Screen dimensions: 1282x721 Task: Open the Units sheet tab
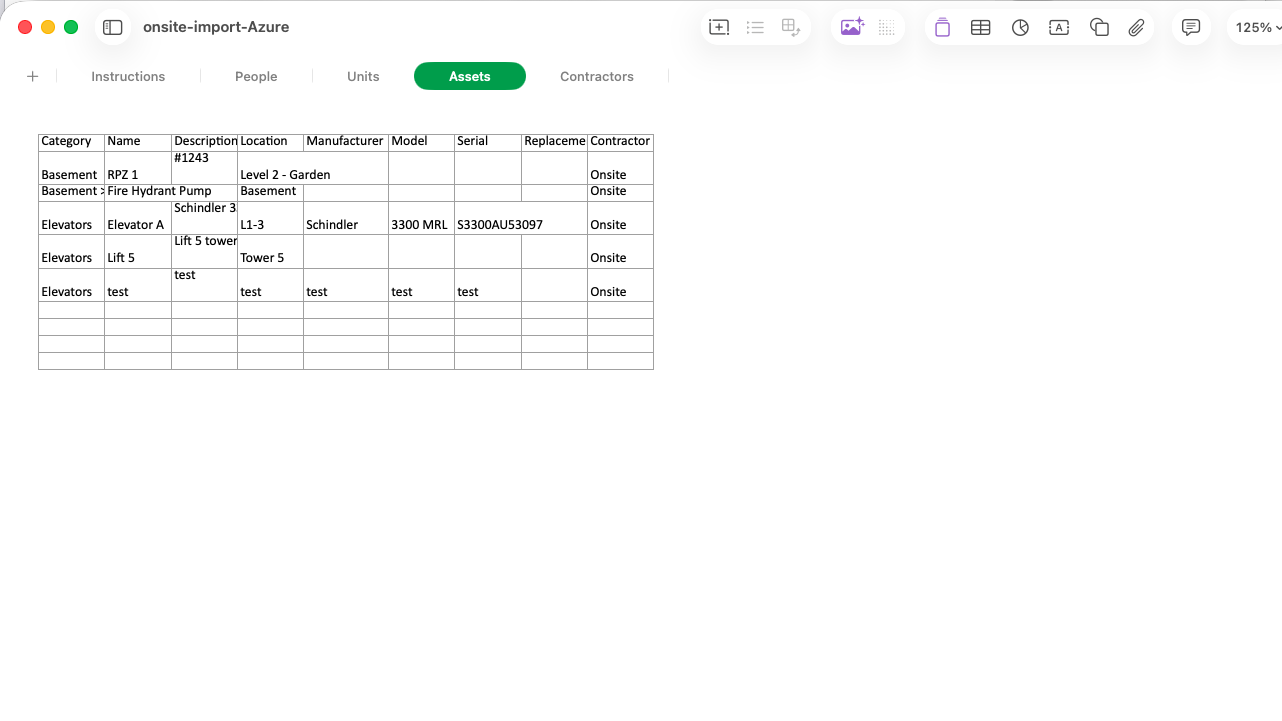363,76
